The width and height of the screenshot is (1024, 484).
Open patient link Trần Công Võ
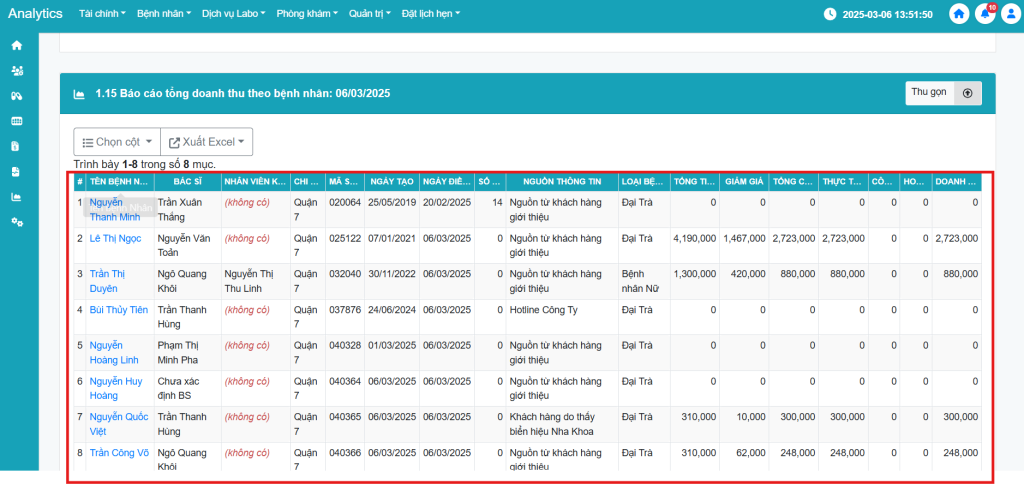[x=118, y=453]
